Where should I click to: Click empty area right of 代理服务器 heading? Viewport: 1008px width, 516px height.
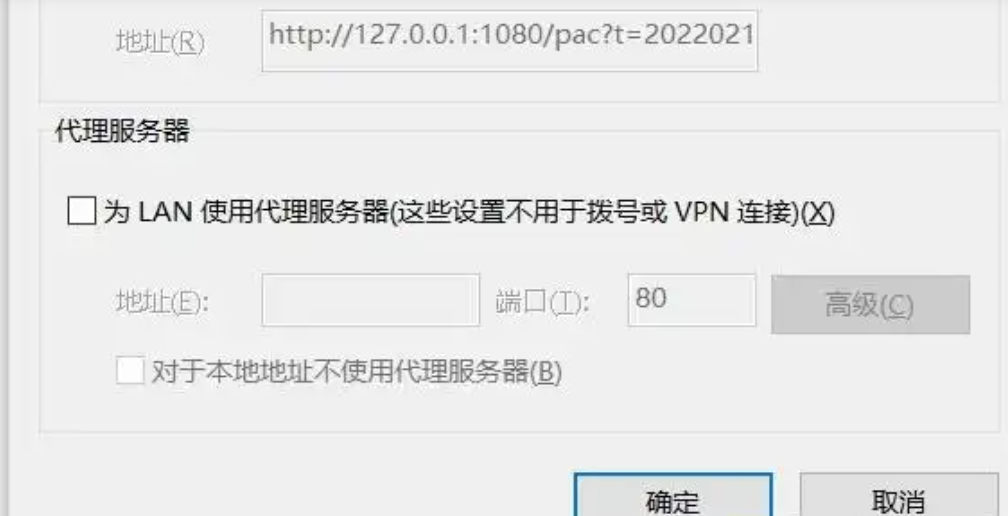579,131
